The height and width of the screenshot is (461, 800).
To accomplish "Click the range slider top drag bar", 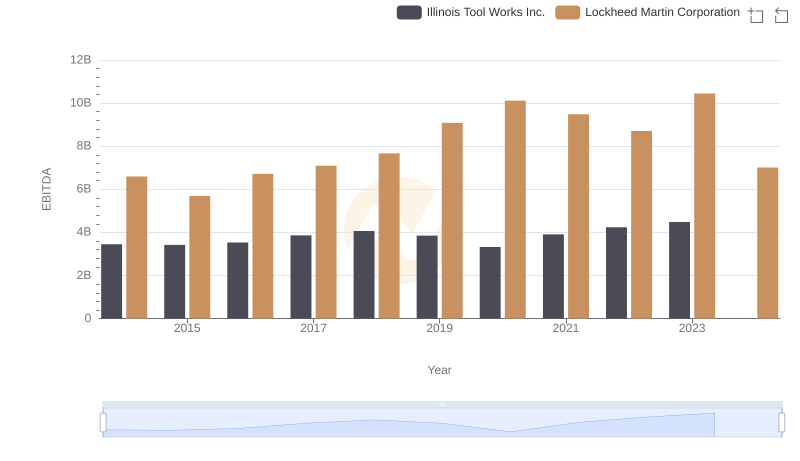I will pyautogui.click(x=442, y=404).
